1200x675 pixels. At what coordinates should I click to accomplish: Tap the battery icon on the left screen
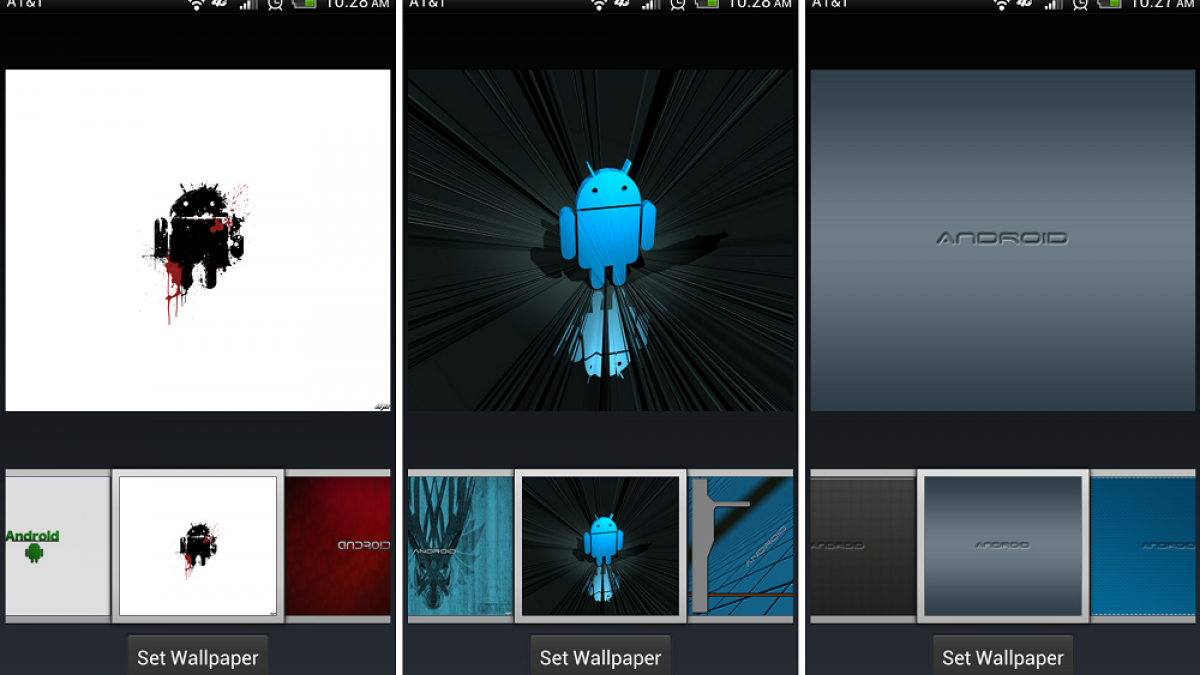click(304, 4)
